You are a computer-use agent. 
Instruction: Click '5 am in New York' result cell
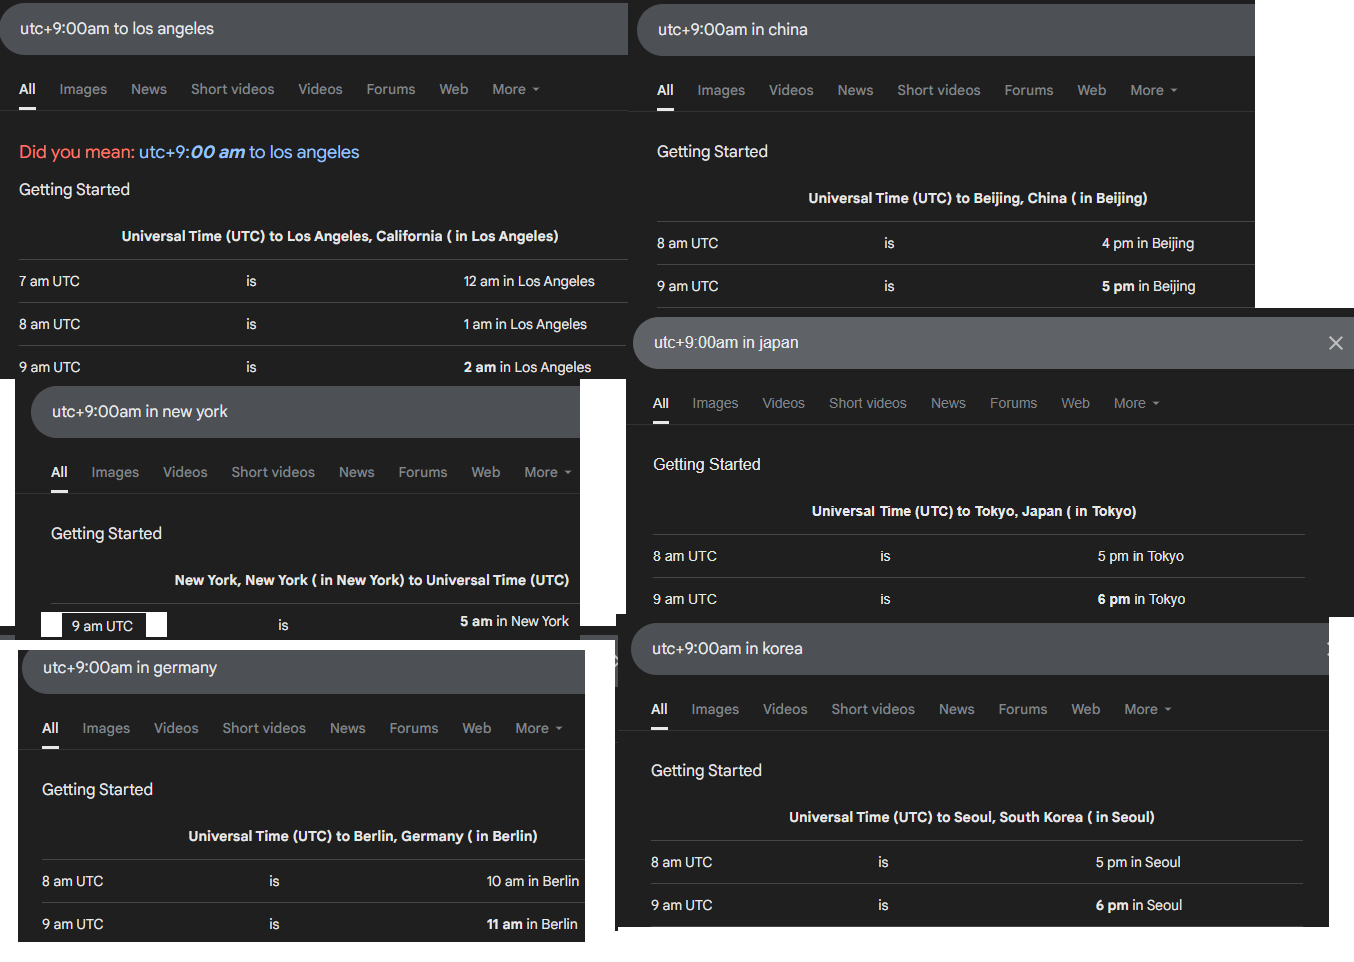(x=514, y=621)
